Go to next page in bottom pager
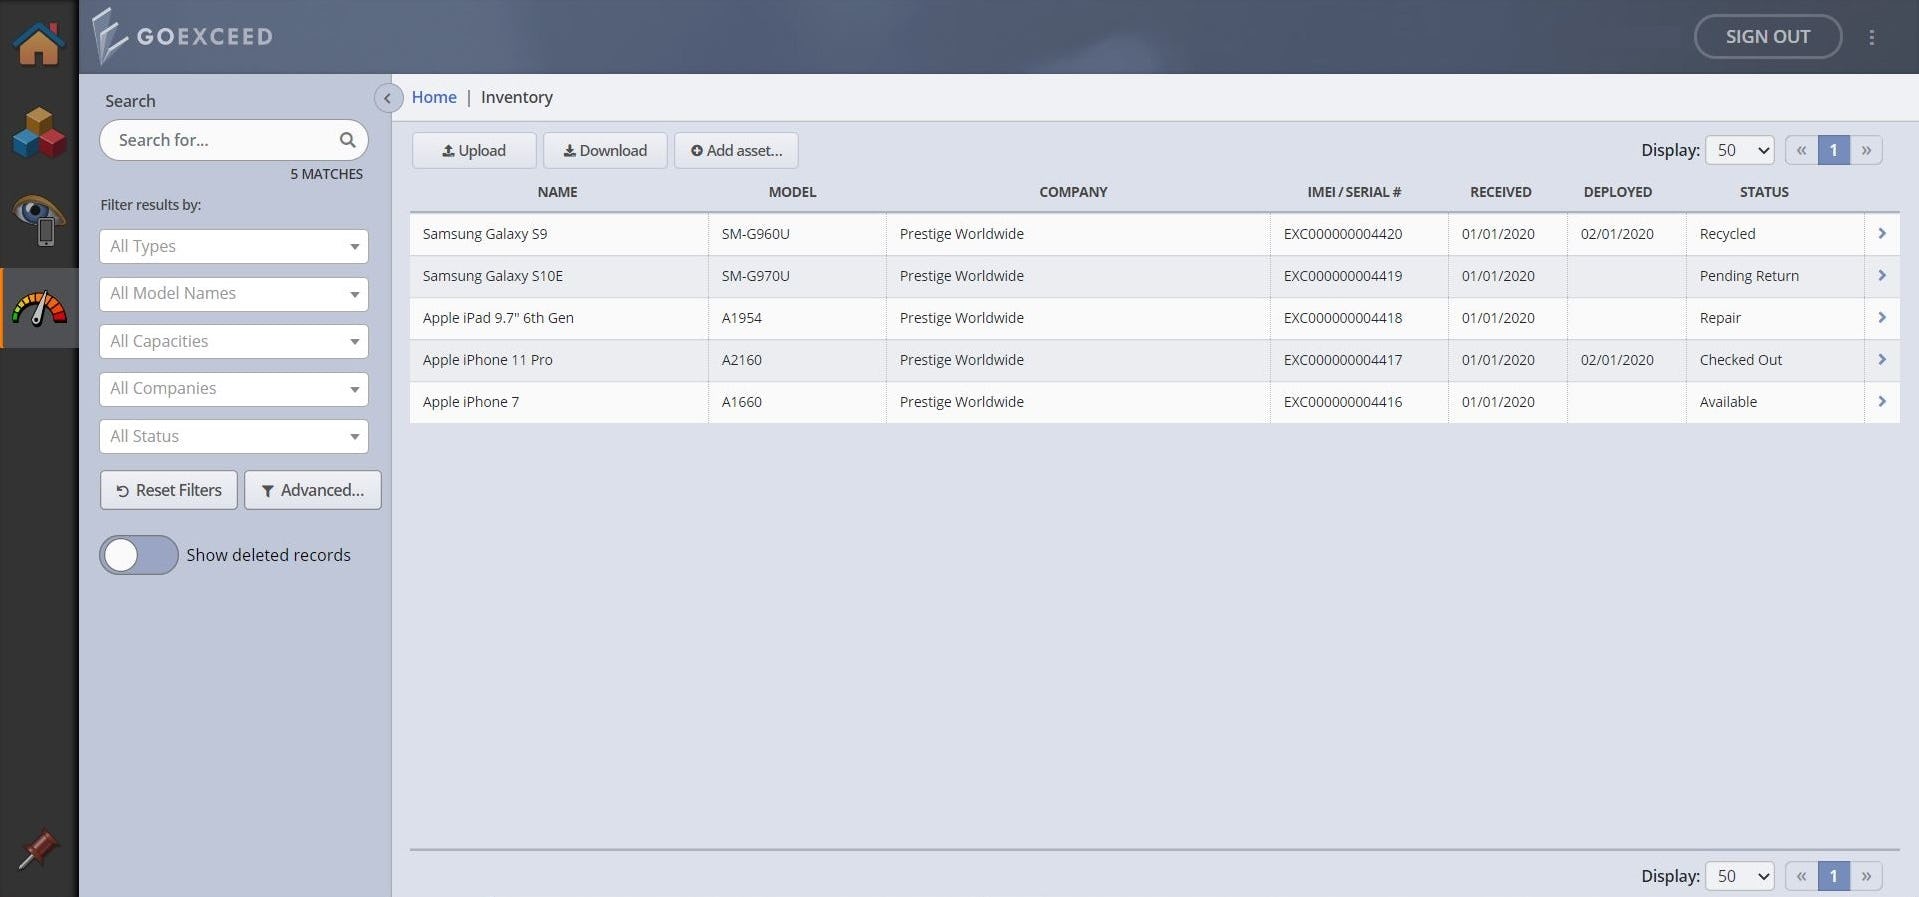The image size is (1919, 897). tap(1866, 876)
